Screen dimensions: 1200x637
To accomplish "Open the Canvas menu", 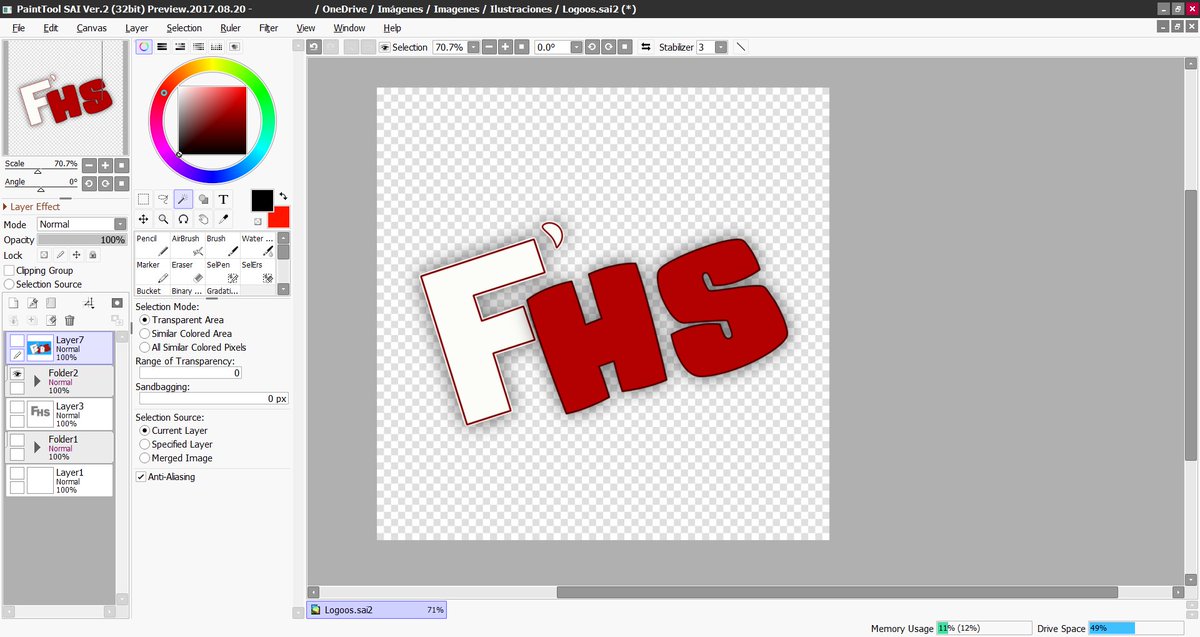I will point(92,28).
